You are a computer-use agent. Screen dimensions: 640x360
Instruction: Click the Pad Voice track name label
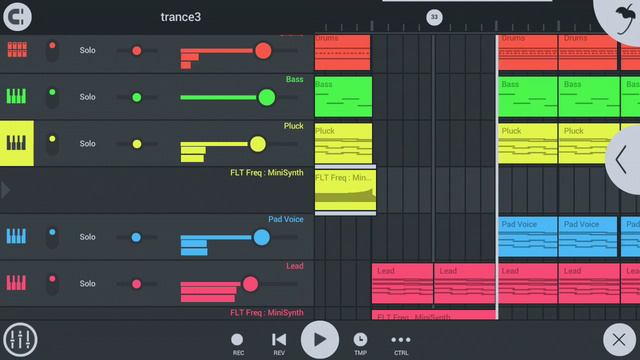(x=286, y=219)
